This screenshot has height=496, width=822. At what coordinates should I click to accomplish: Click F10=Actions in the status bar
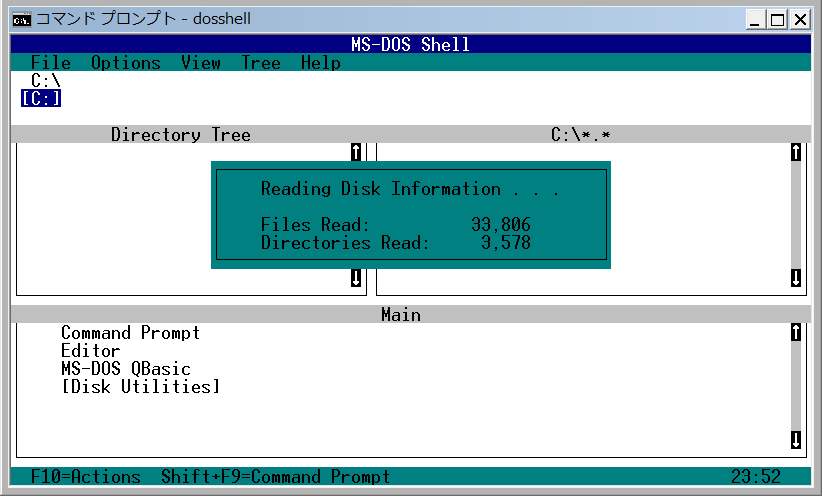(x=86, y=476)
